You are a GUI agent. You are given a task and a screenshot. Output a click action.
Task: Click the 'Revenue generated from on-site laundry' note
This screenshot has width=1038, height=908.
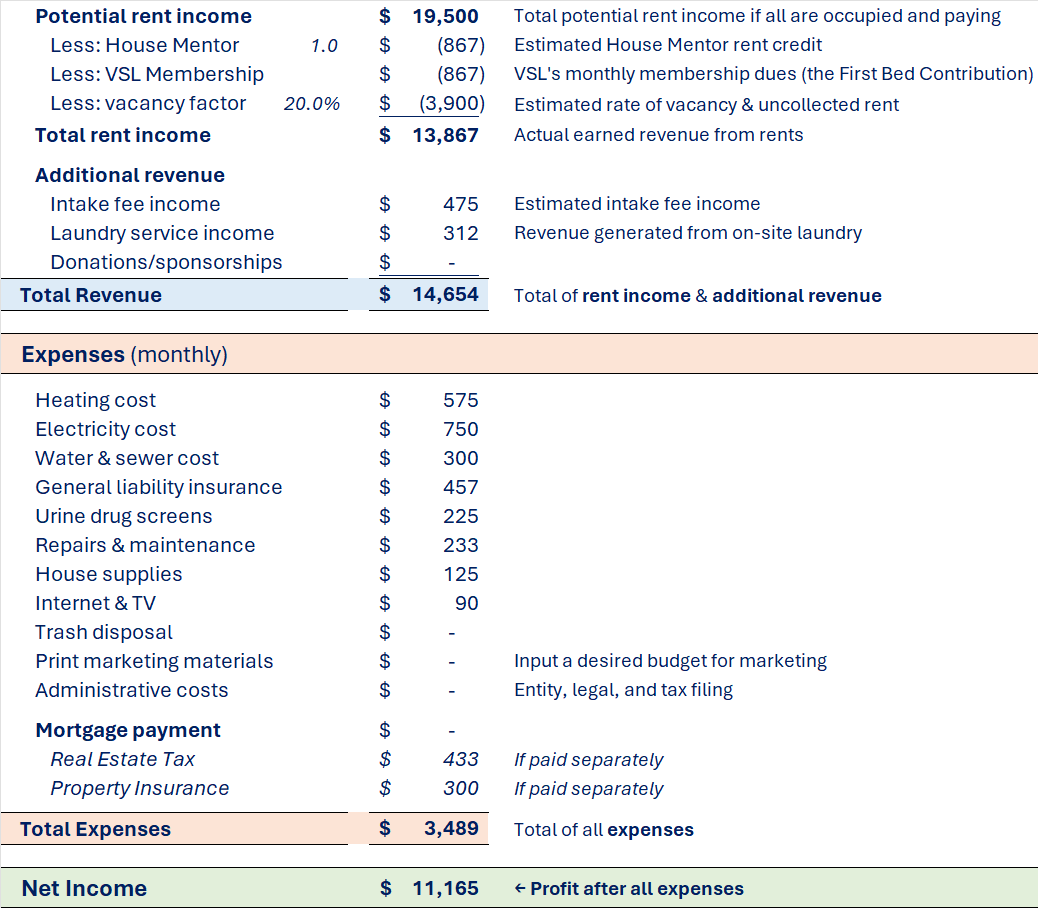coord(688,233)
